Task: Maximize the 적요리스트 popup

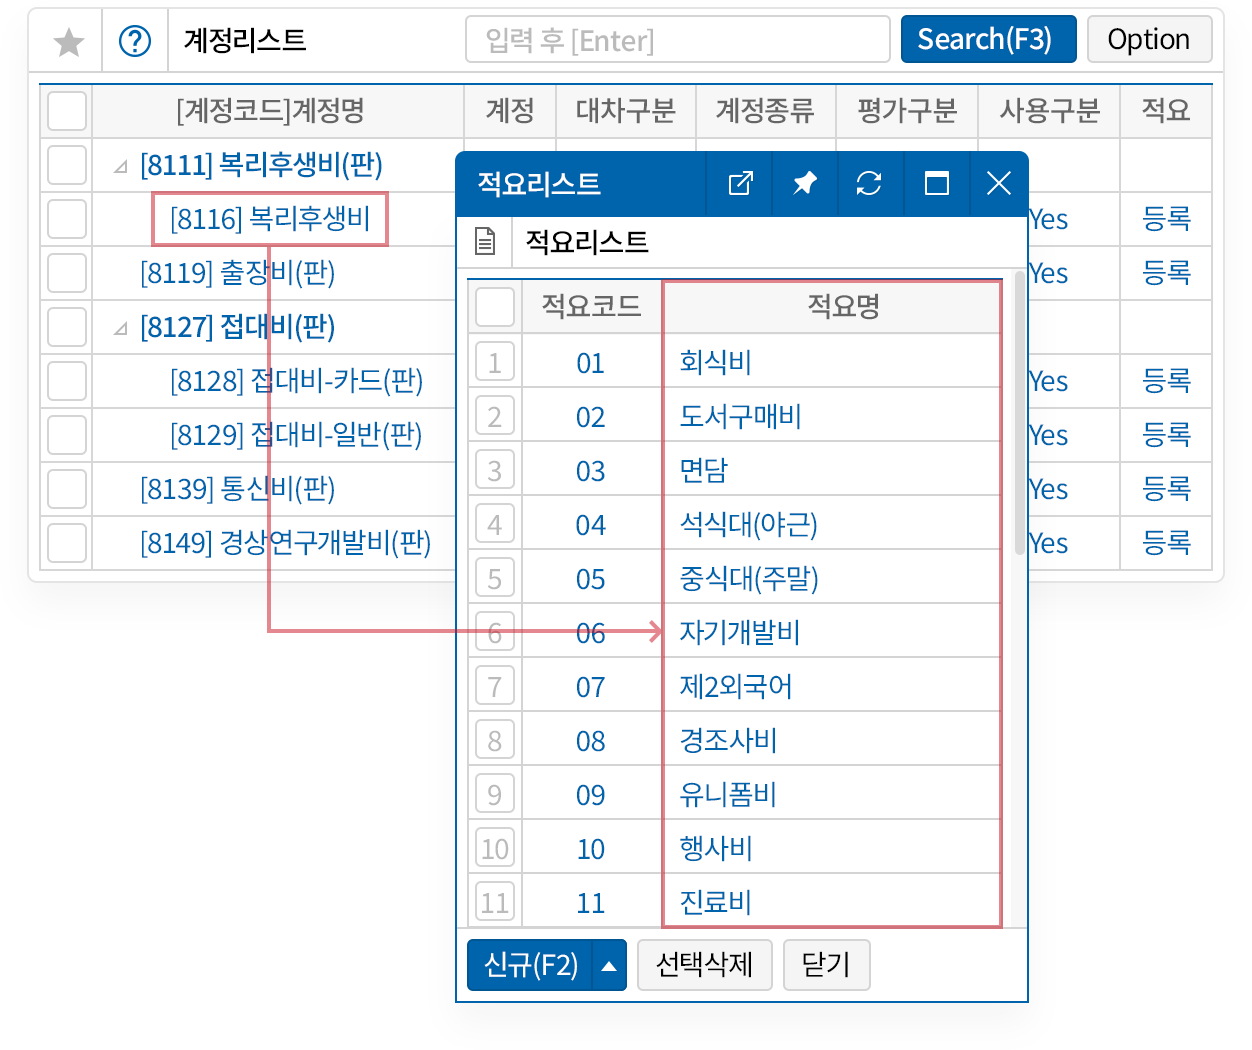Action: coord(935,183)
